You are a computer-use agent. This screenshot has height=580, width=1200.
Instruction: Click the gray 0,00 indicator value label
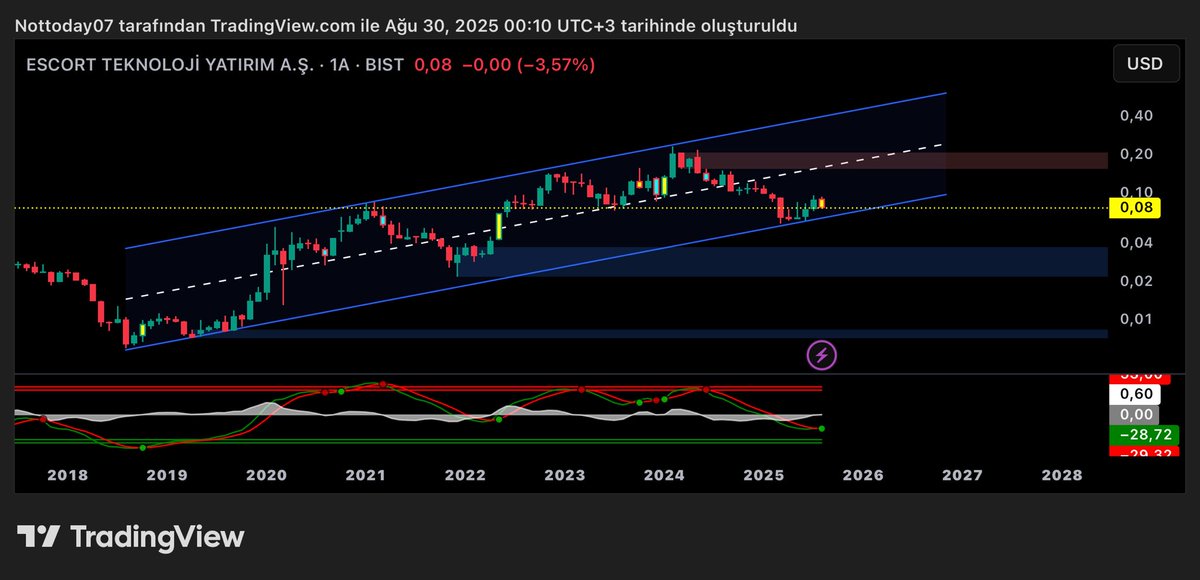(x=1136, y=414)
